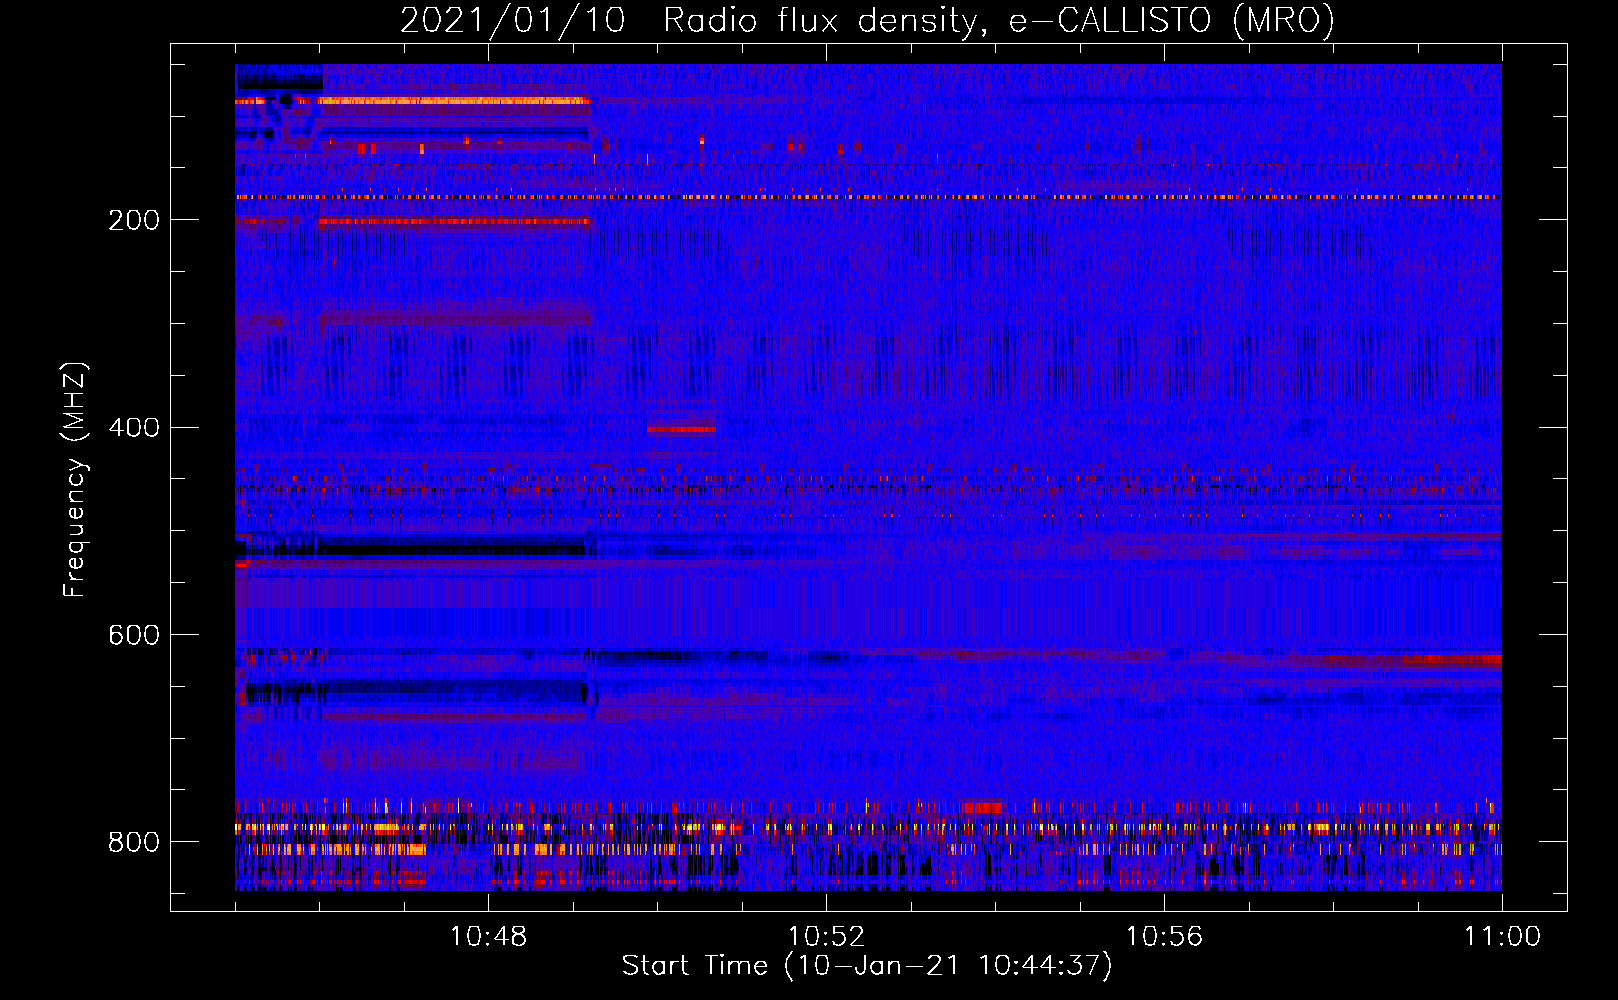1618x1000 pixels.
Task: Click the short red burst near 400 MHz
Action: point(681,429)
